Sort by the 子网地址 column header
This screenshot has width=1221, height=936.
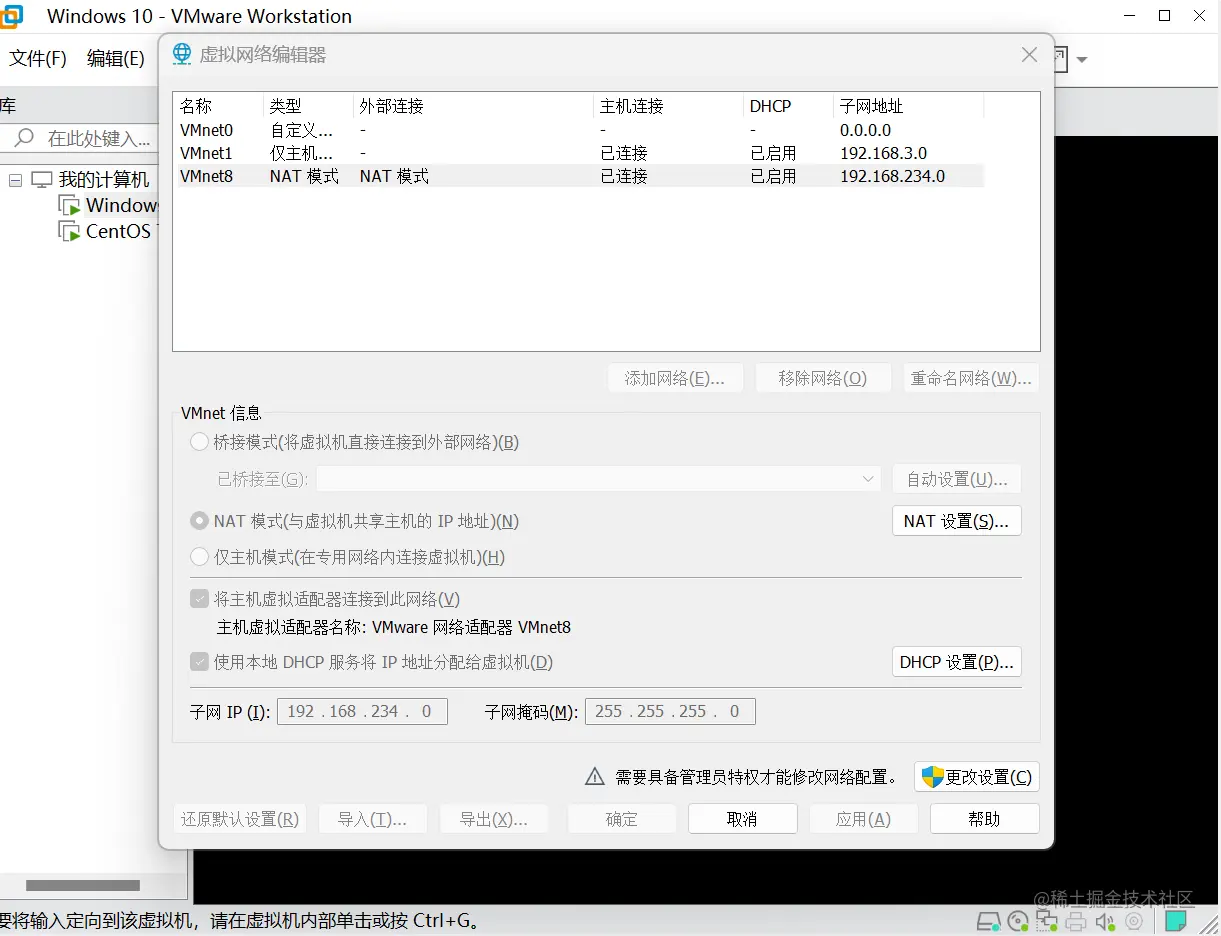coord(909,106)
